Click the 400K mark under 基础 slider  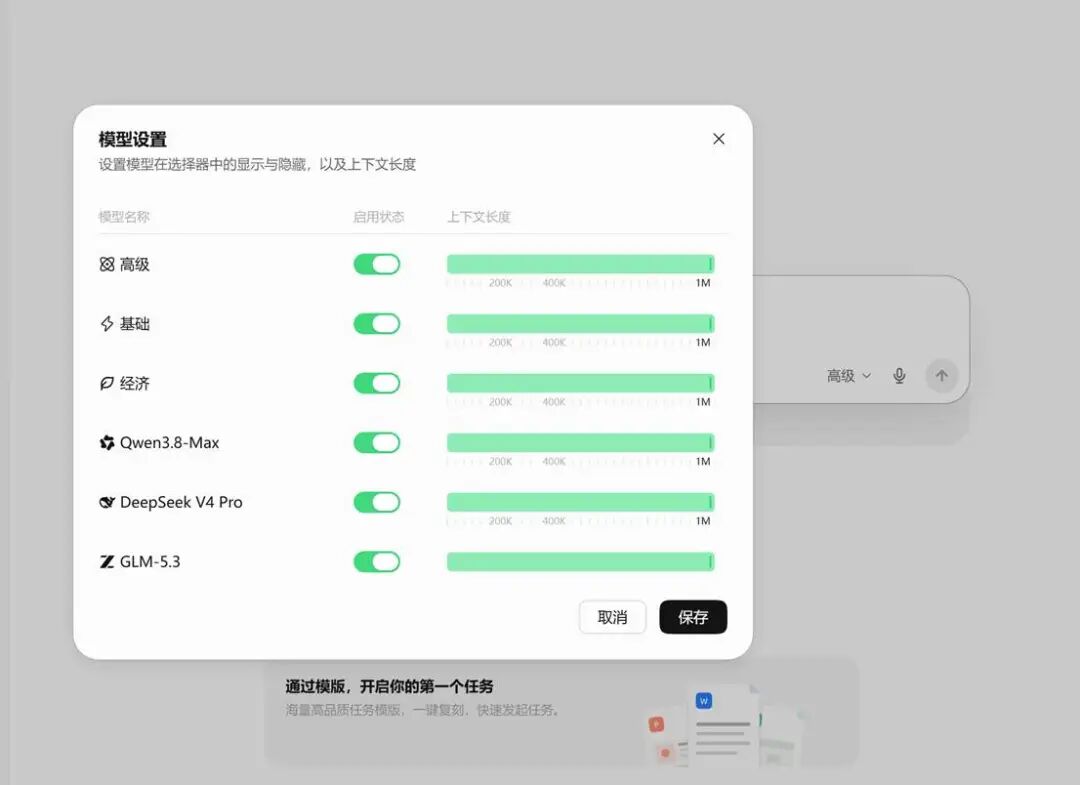[554, 342]
